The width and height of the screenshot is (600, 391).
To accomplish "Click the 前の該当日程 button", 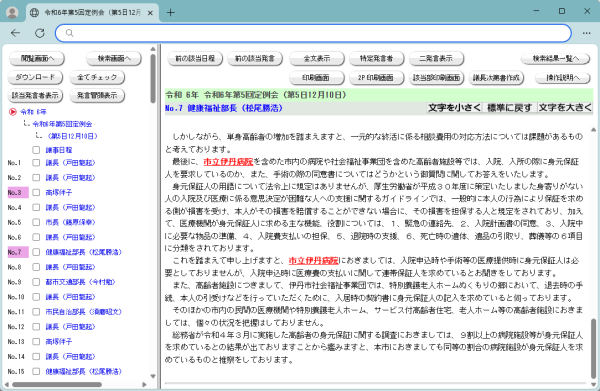I will pos(195,59).
